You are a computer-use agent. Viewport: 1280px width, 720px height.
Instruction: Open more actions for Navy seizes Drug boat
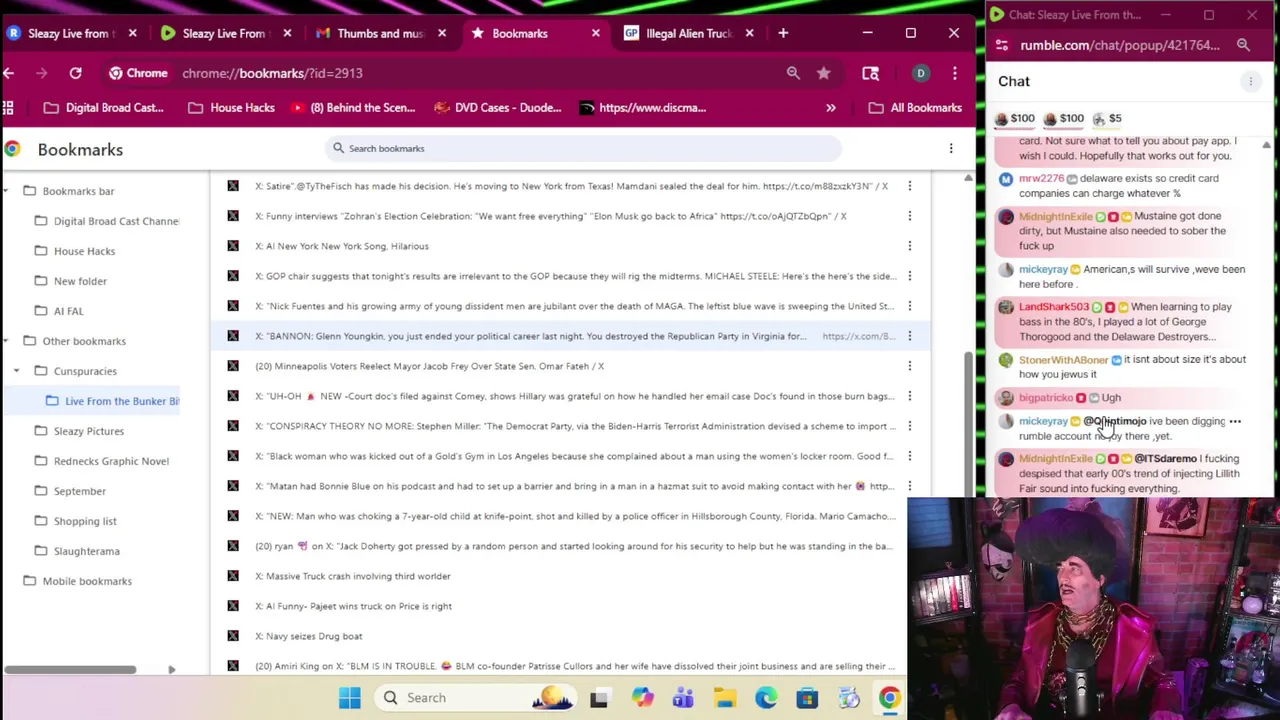(909, 636)
